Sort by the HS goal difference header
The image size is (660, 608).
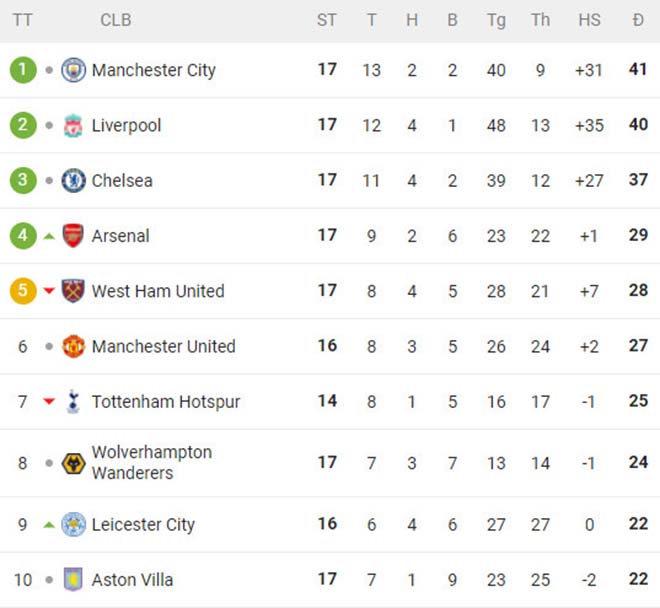click(x=590, y=20)
